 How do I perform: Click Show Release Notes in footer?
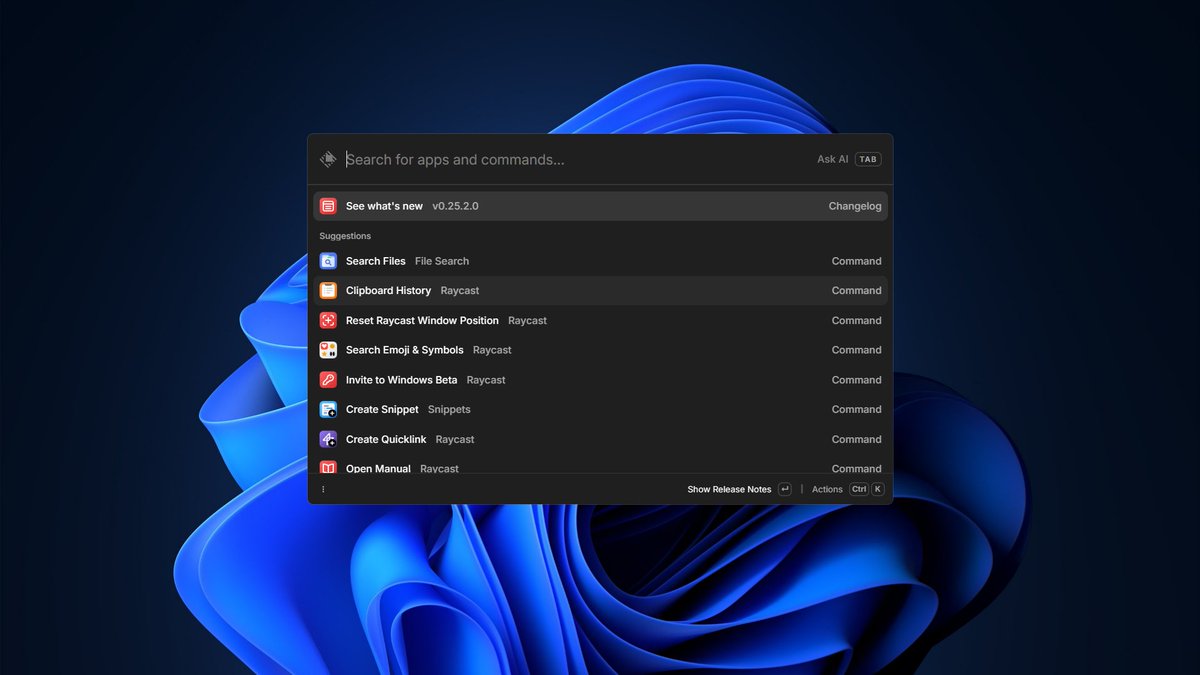(x=729, y=489)
